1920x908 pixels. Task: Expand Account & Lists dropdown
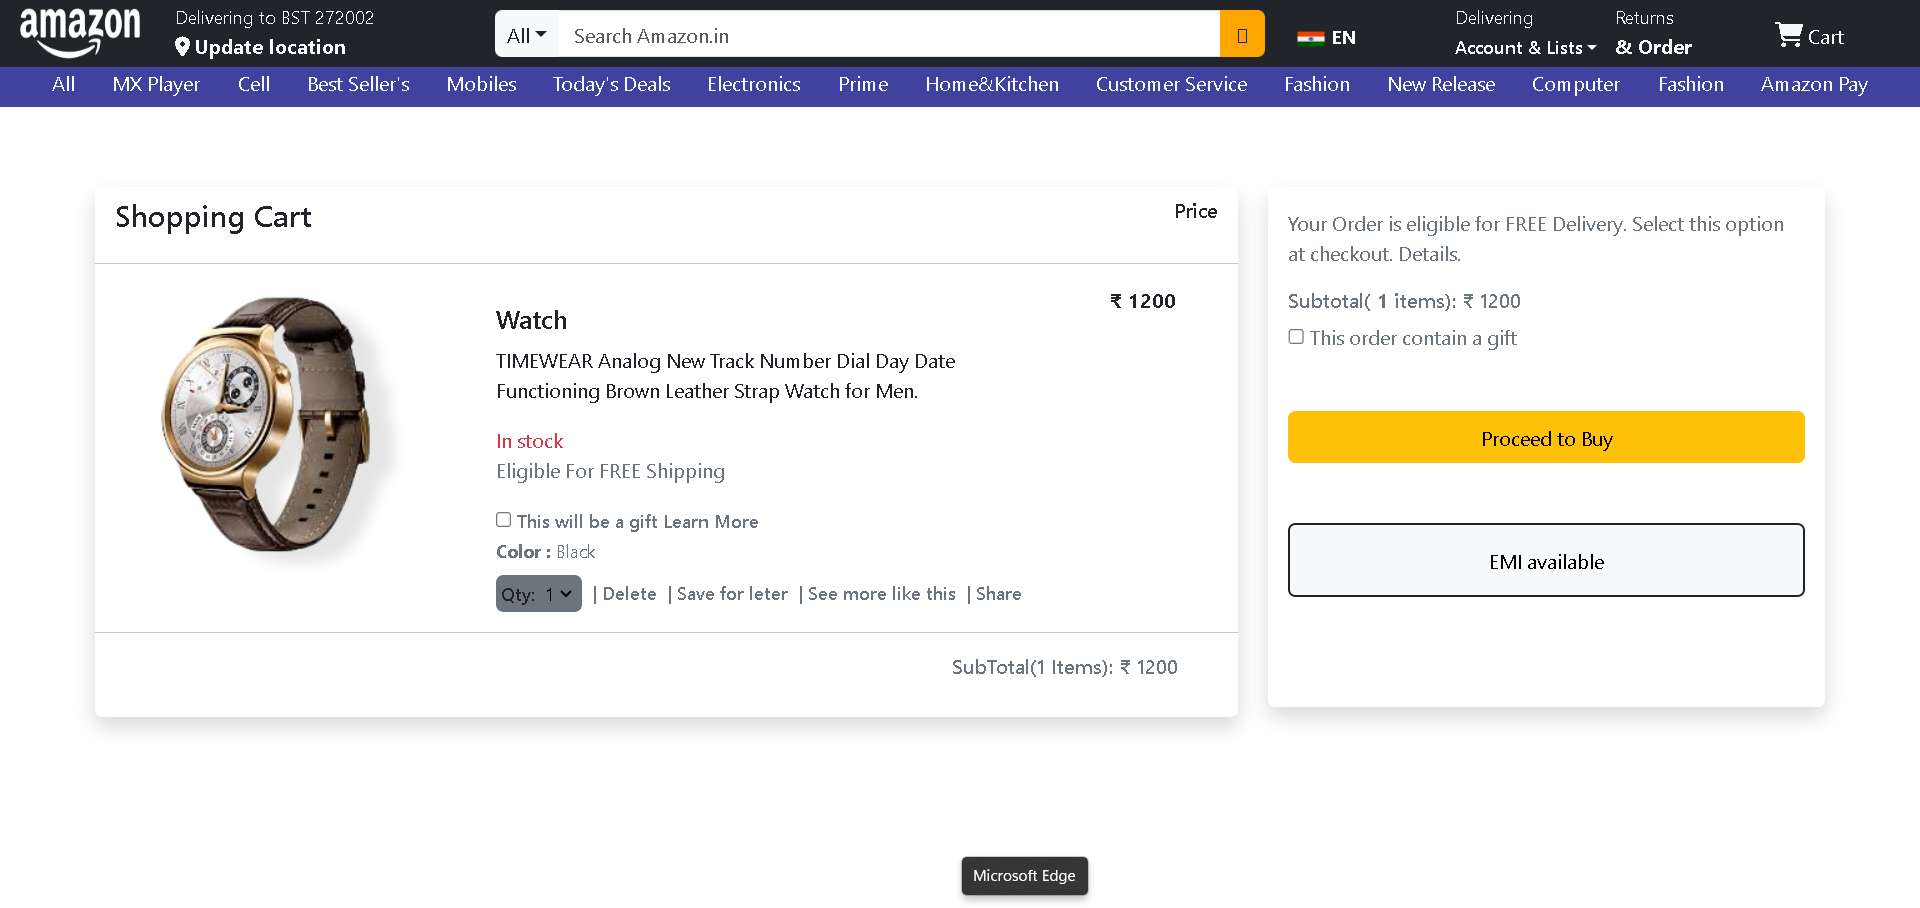(1525, 47)
